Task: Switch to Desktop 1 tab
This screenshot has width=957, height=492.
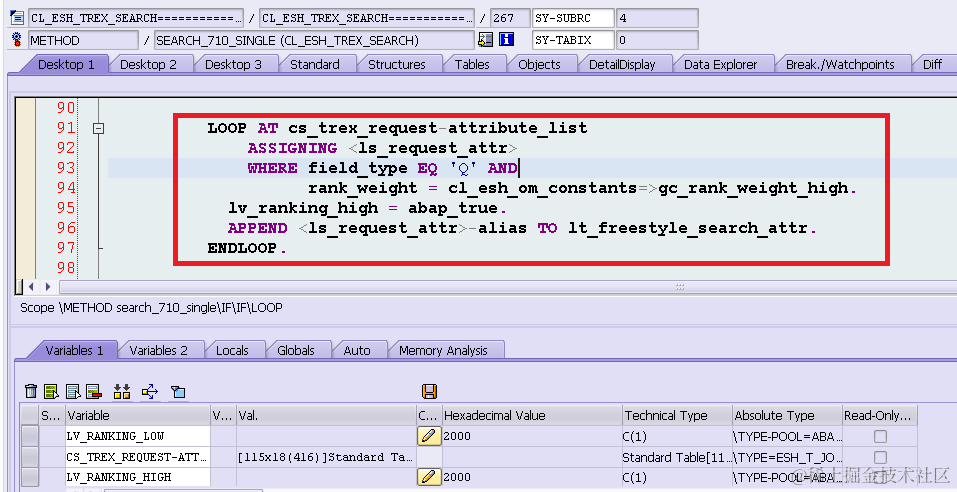Action: coord(66,64)
